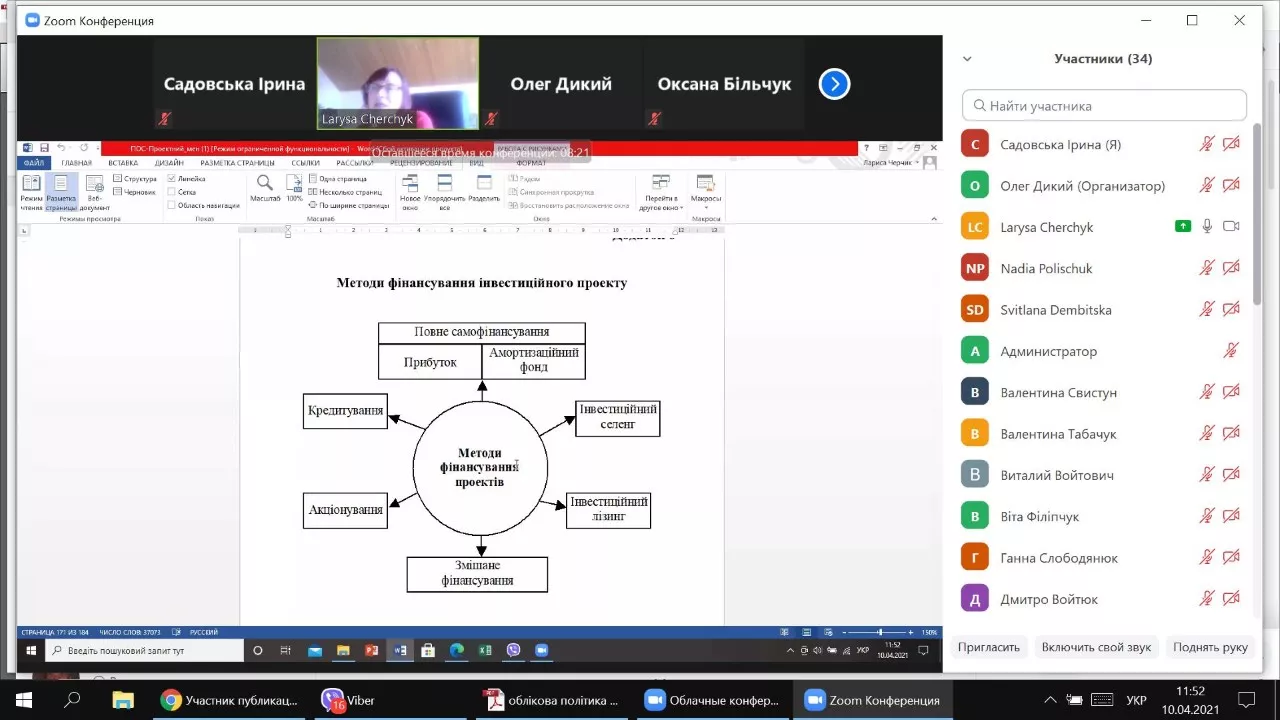Click the Поднять руку button
The width and height of the screenshot is (1280, 720).
pos(1210,647)
